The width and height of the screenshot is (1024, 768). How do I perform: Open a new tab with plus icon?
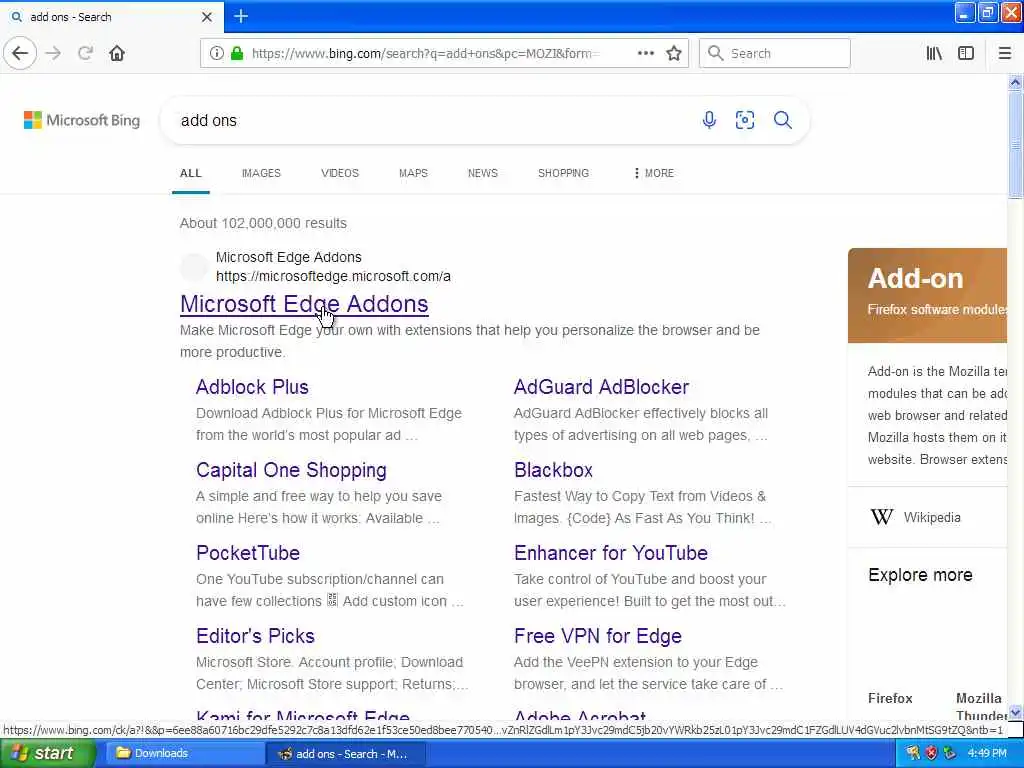pos(241,16)
